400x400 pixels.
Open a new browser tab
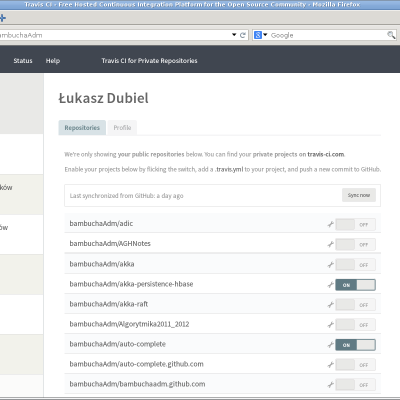tap(3, 18)
